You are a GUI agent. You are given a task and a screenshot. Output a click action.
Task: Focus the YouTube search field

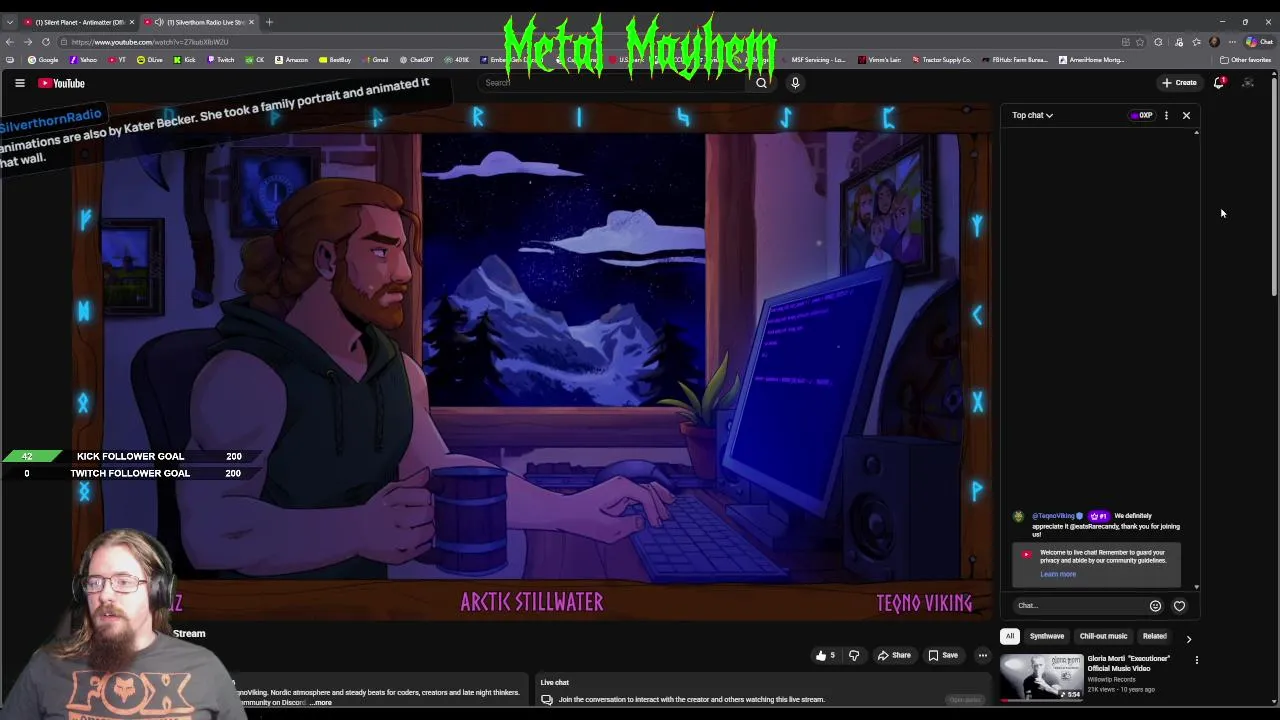pos(613,83)
